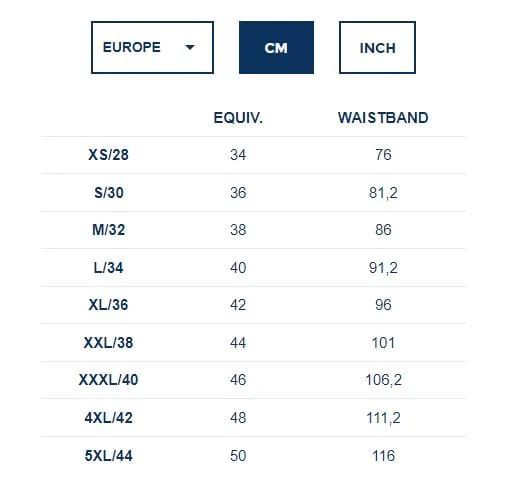This screenshot has width=518, height=500.
Task: Switch units to INCH
Action: click(377, 47)
